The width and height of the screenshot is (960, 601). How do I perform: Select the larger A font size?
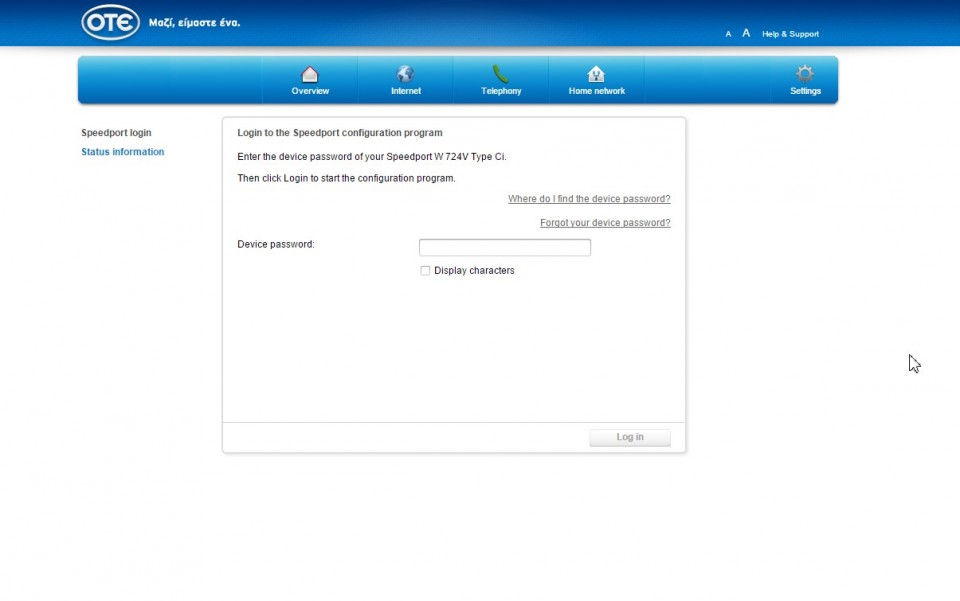tap(746, 33)
